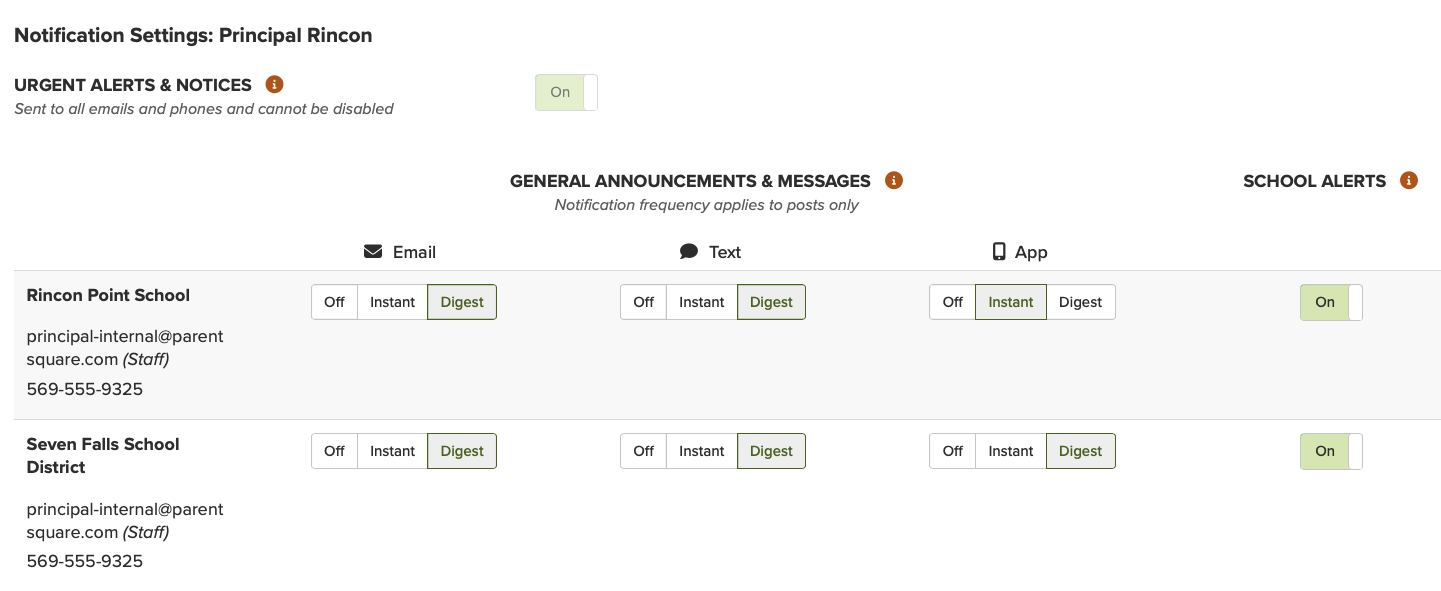Click the Seven Falls School District name
Screen dimensions: 1441x591
coord(103,455)
